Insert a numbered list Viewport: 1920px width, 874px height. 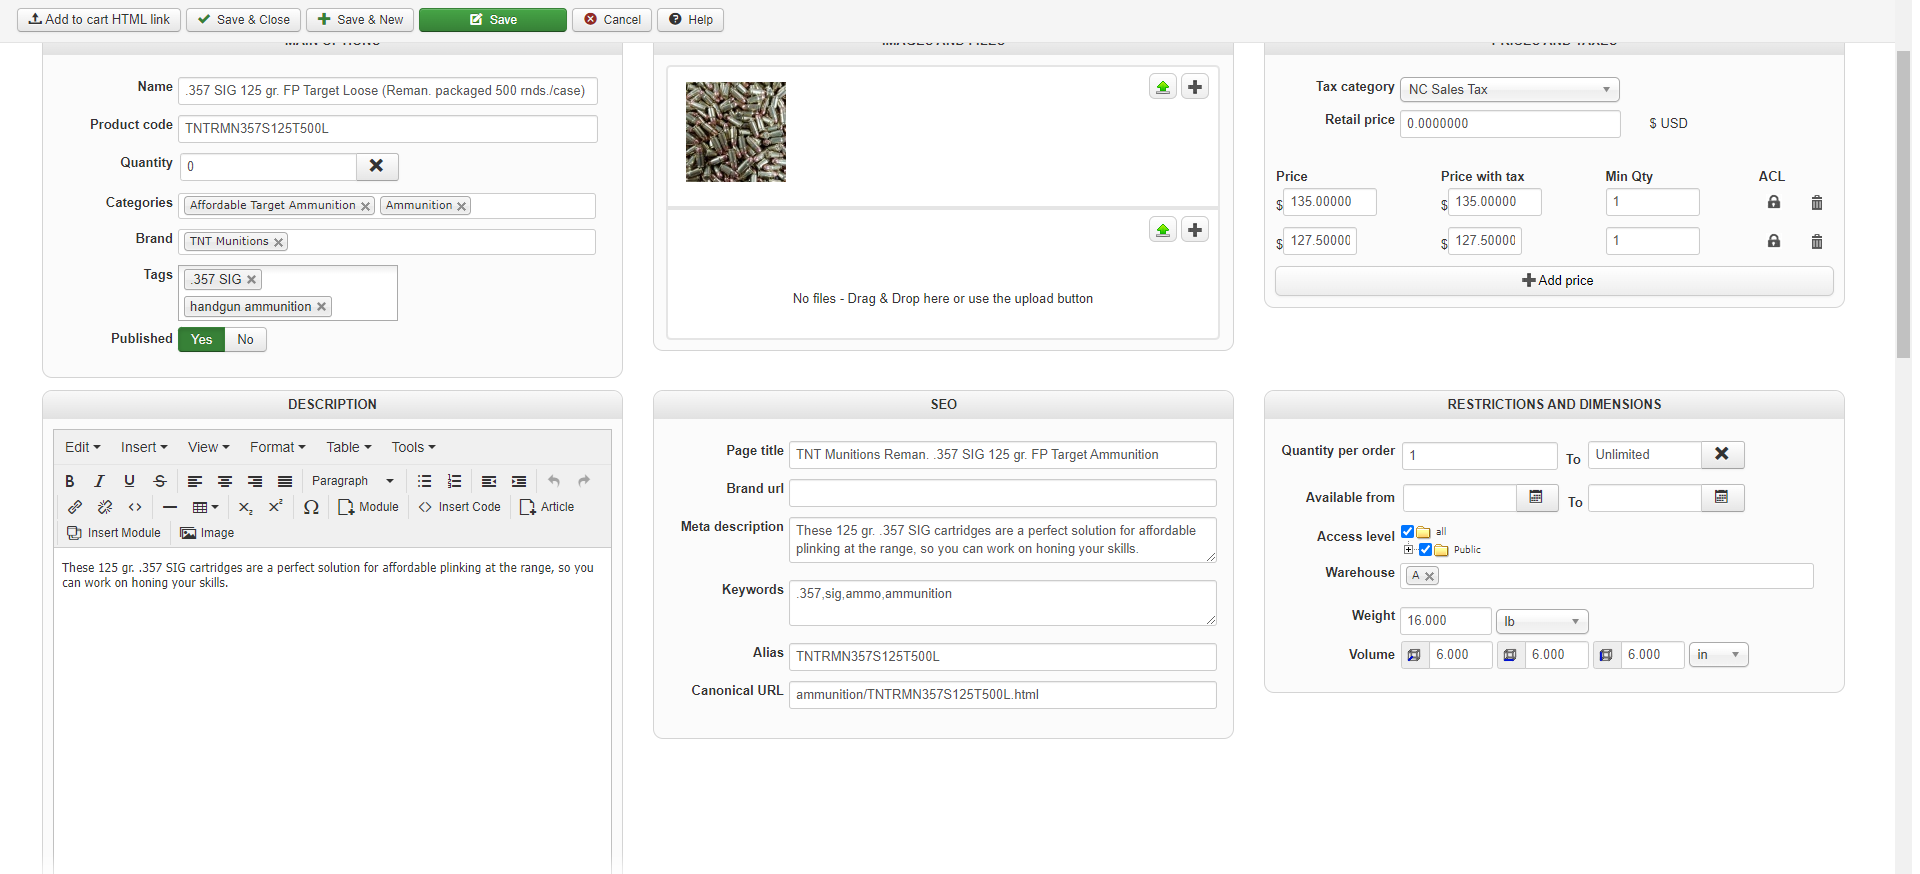(x=455, y=481)
